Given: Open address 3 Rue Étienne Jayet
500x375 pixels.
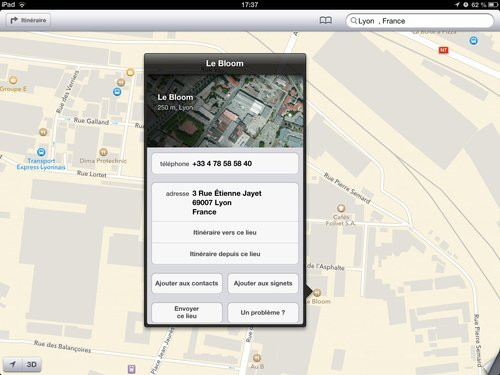Looking at the screenshot, I should 225,202.
